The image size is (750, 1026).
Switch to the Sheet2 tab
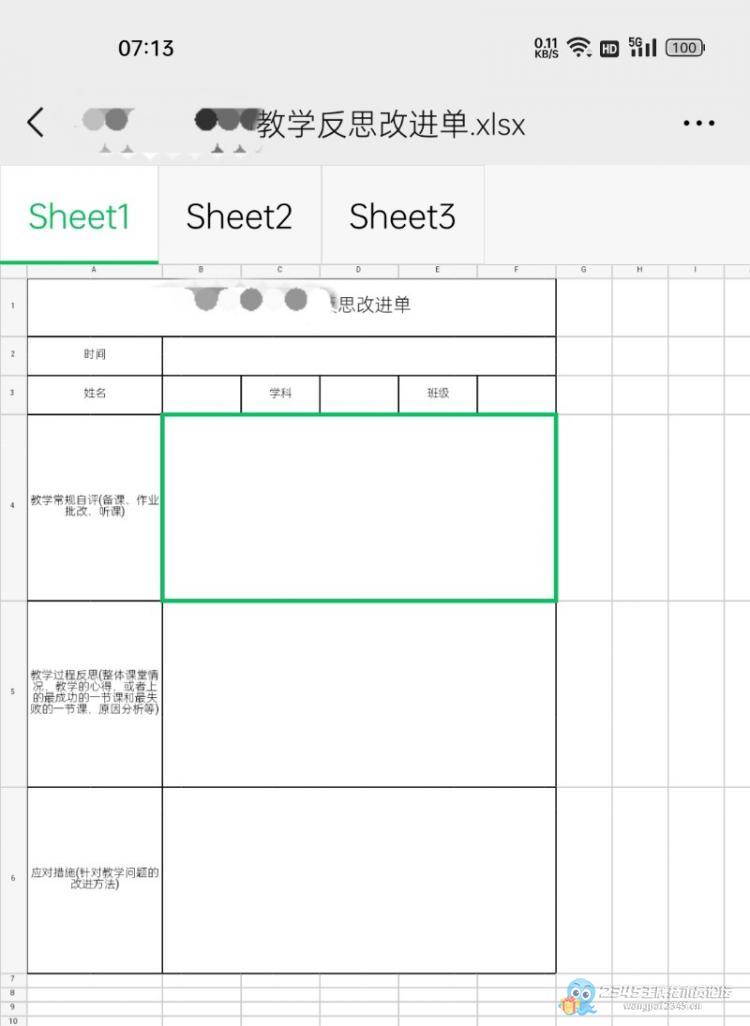[x=239, y=216]
